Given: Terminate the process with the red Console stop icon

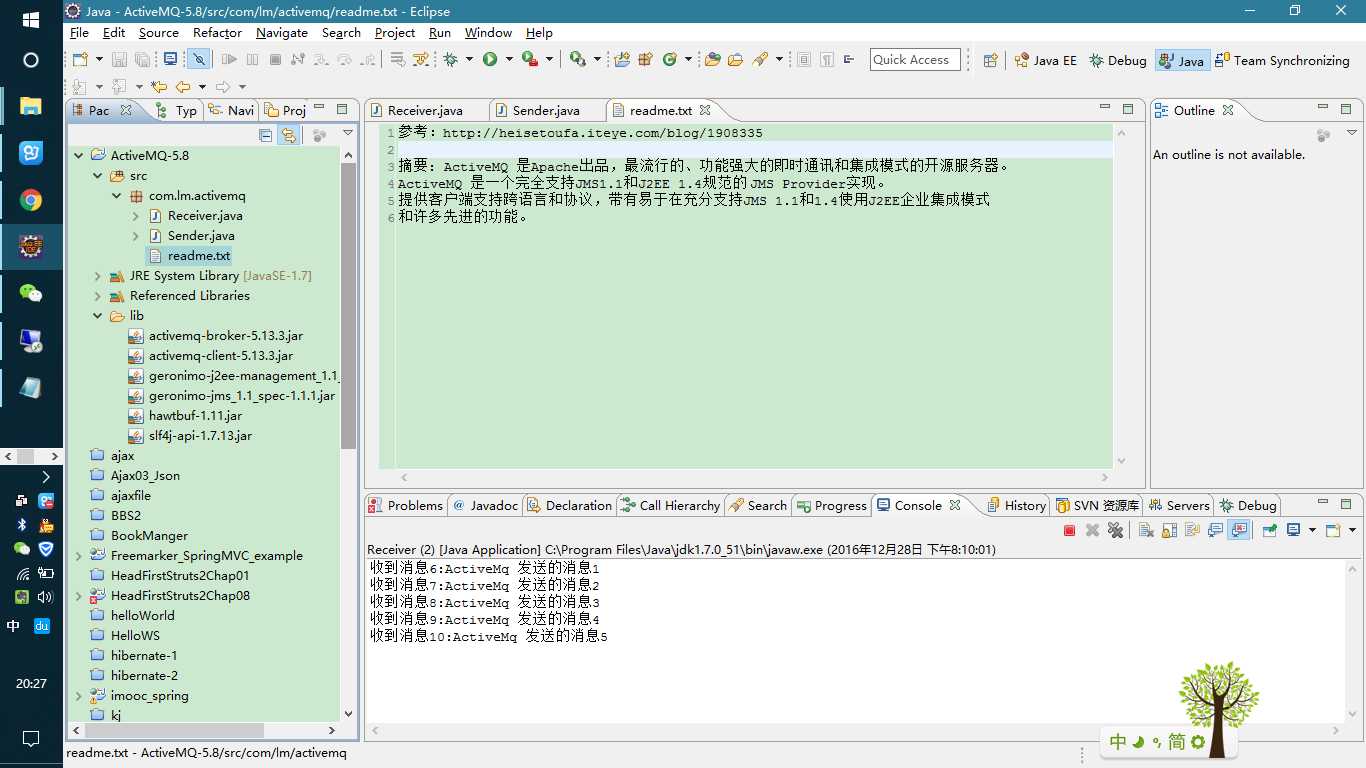Looking at the screenshot, I should point(1070,531).
